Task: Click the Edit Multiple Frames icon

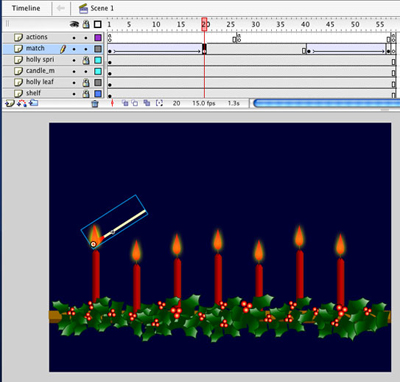Action: [x=147, y=103]
